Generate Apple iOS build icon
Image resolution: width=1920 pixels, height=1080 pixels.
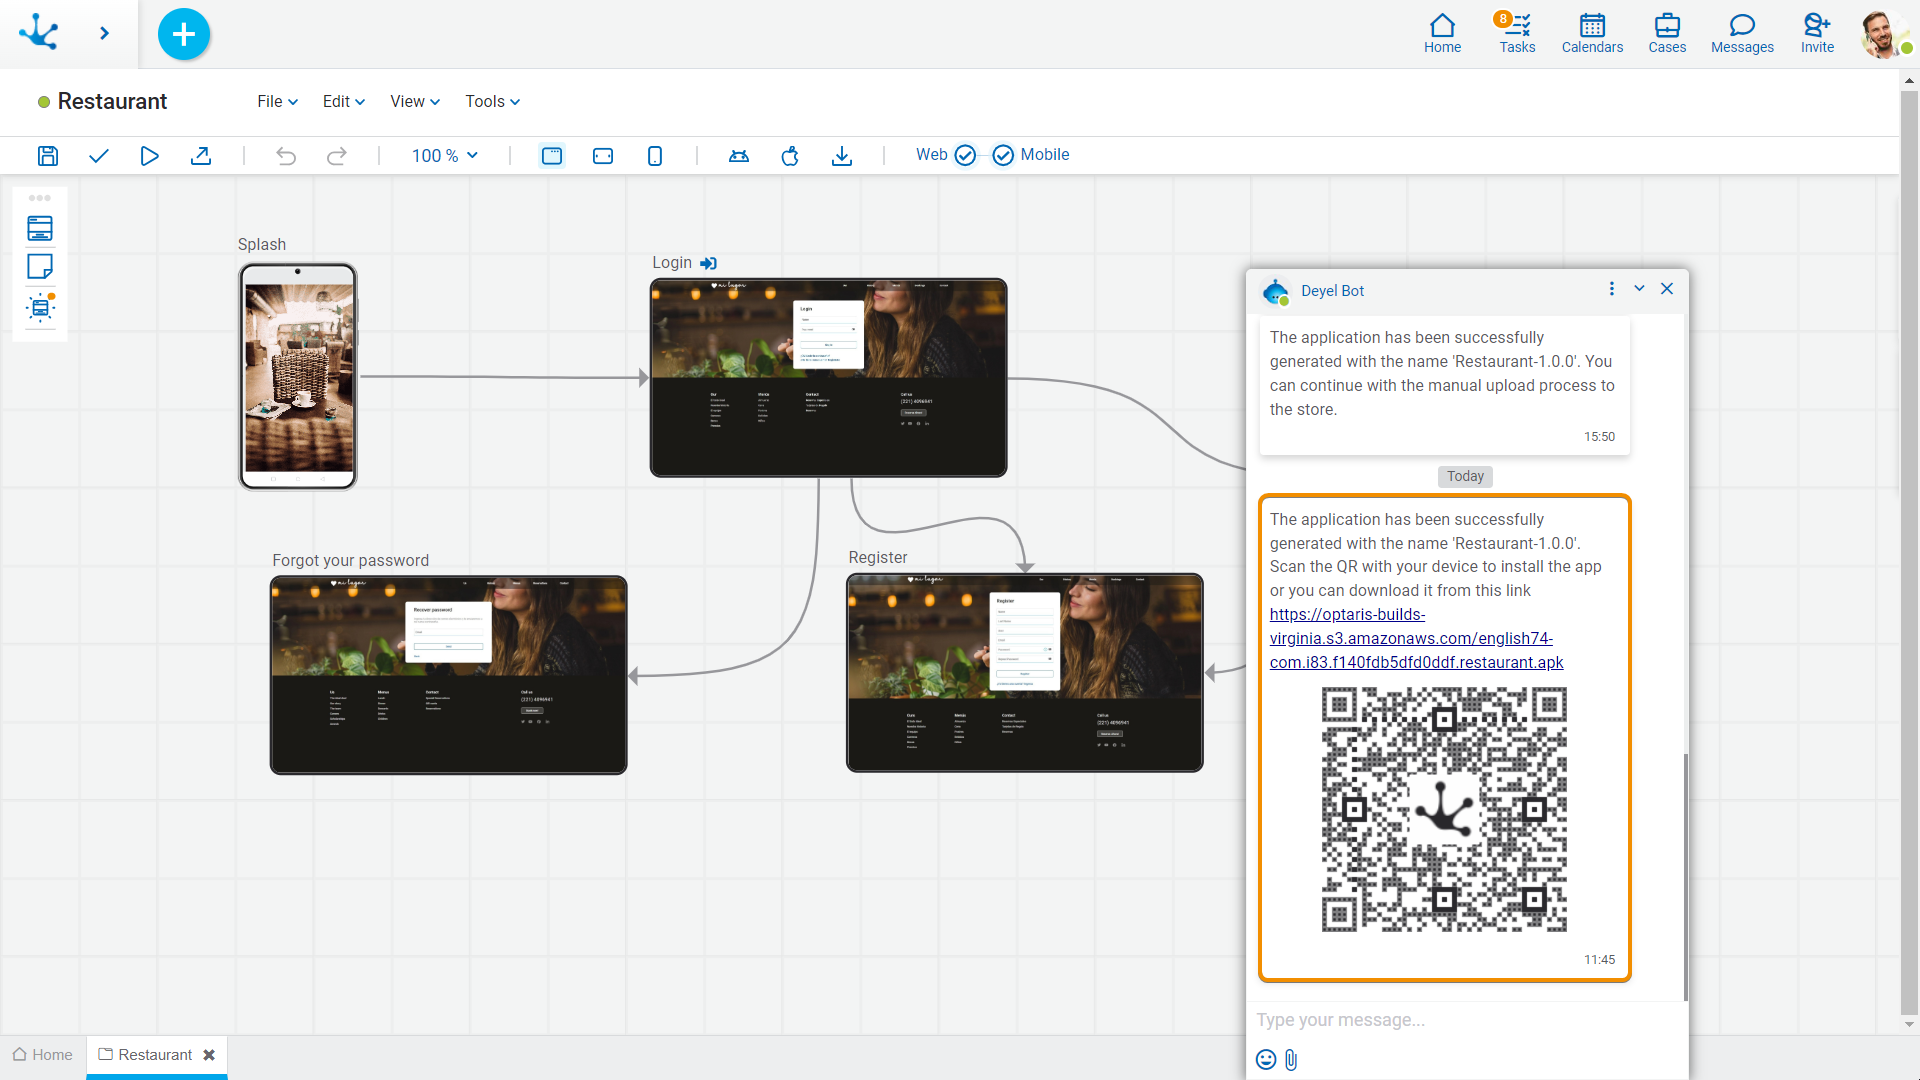[x=790, y=156]
